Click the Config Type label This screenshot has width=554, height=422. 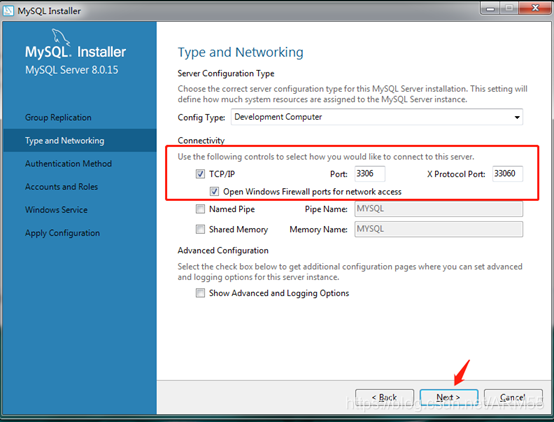click(201, 117)
